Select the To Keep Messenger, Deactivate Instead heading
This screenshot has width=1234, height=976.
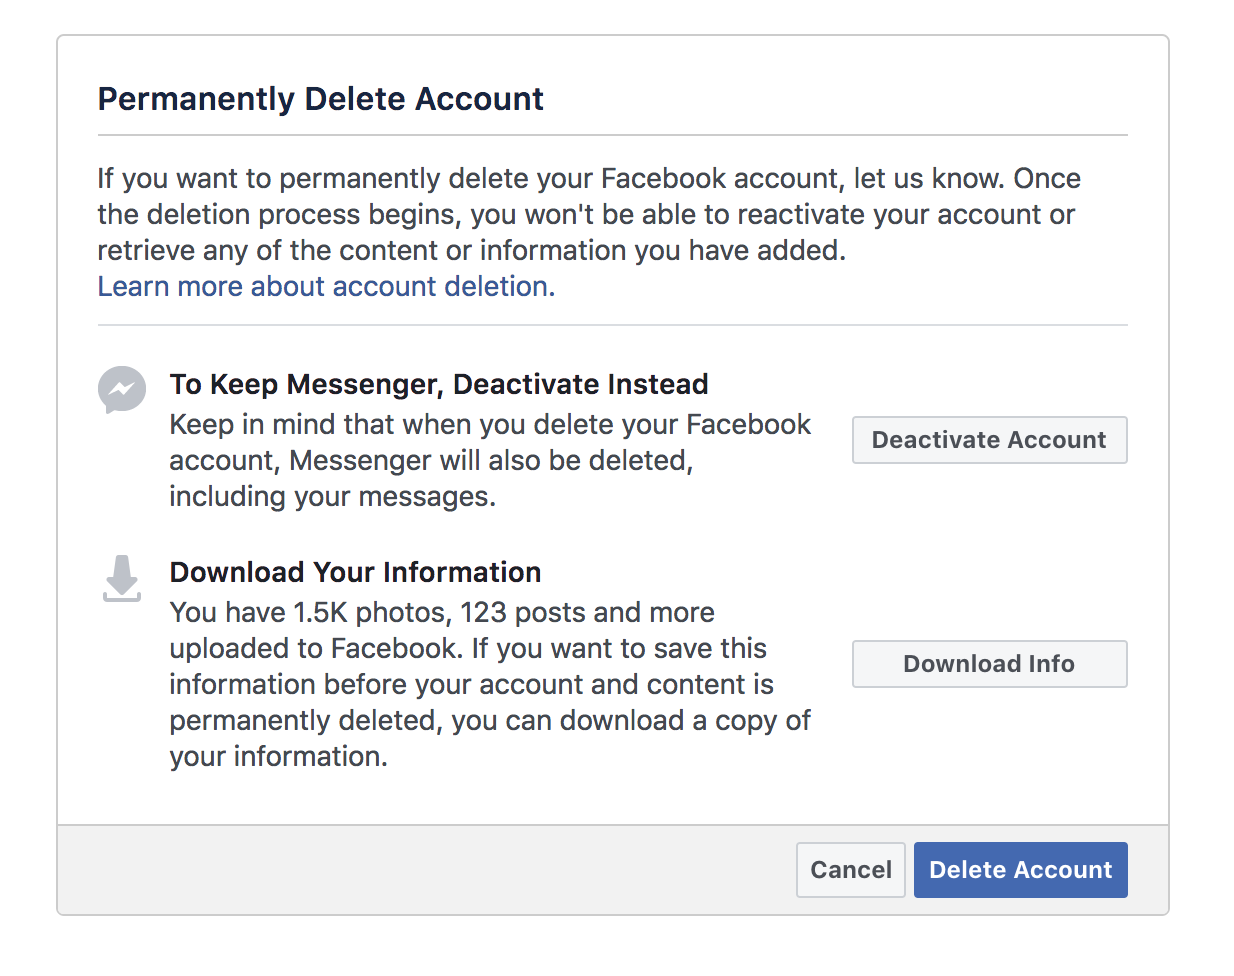tap(439, 384)
